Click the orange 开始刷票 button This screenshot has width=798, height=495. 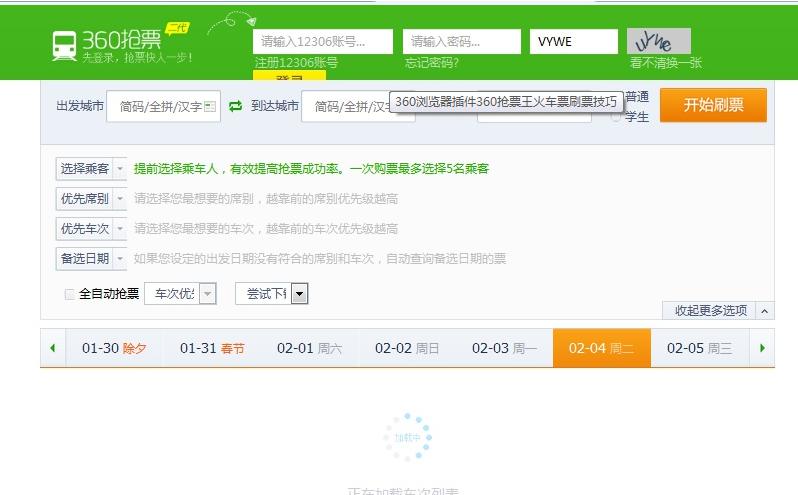pyautogui.click(x=713, y=105)
